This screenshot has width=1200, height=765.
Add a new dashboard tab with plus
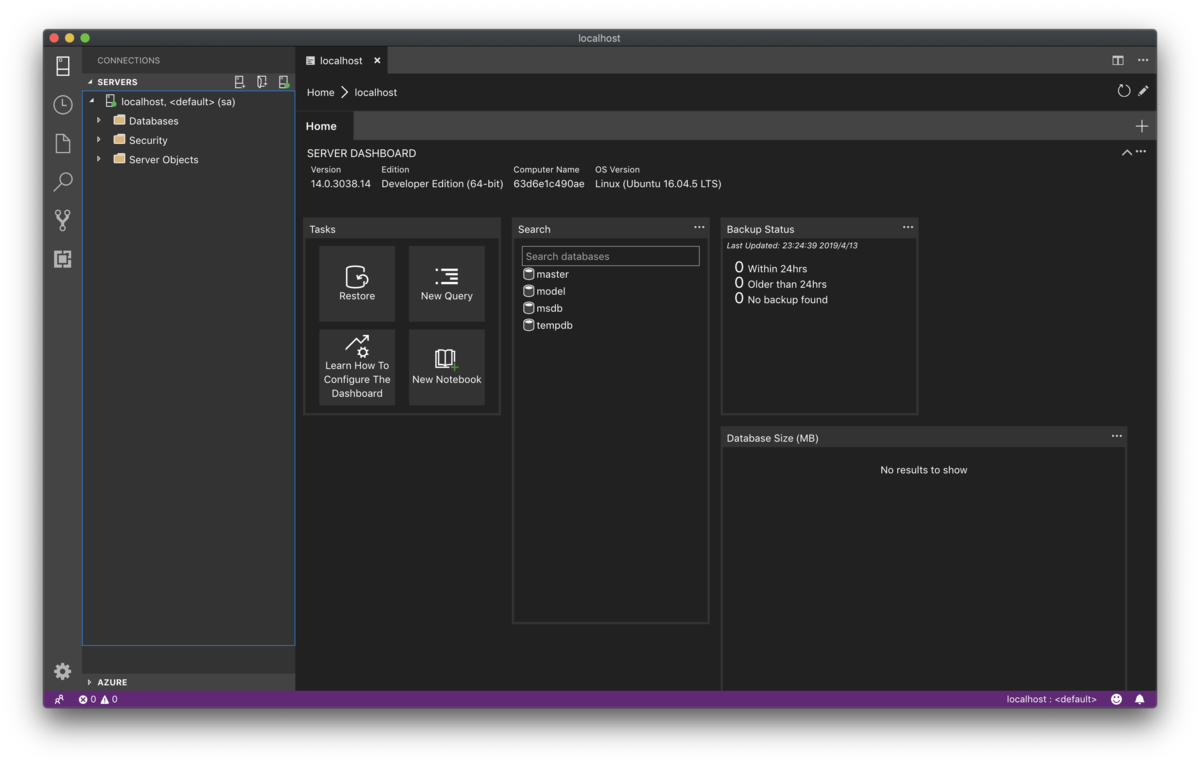[1142, 126]
